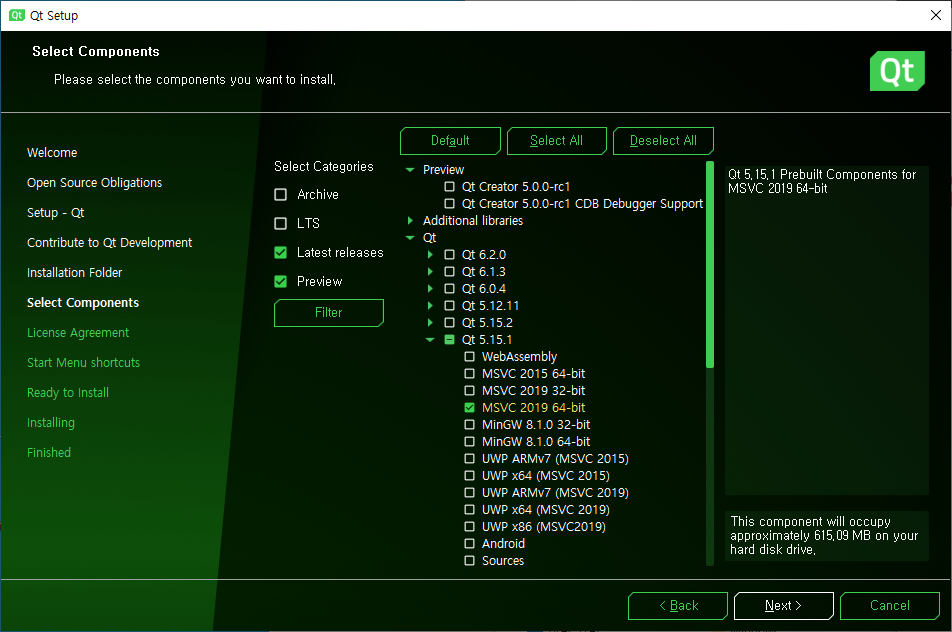Select the Start Menu shortcuts step
Viewport: 952px width, 632px height.
point(84,362)
